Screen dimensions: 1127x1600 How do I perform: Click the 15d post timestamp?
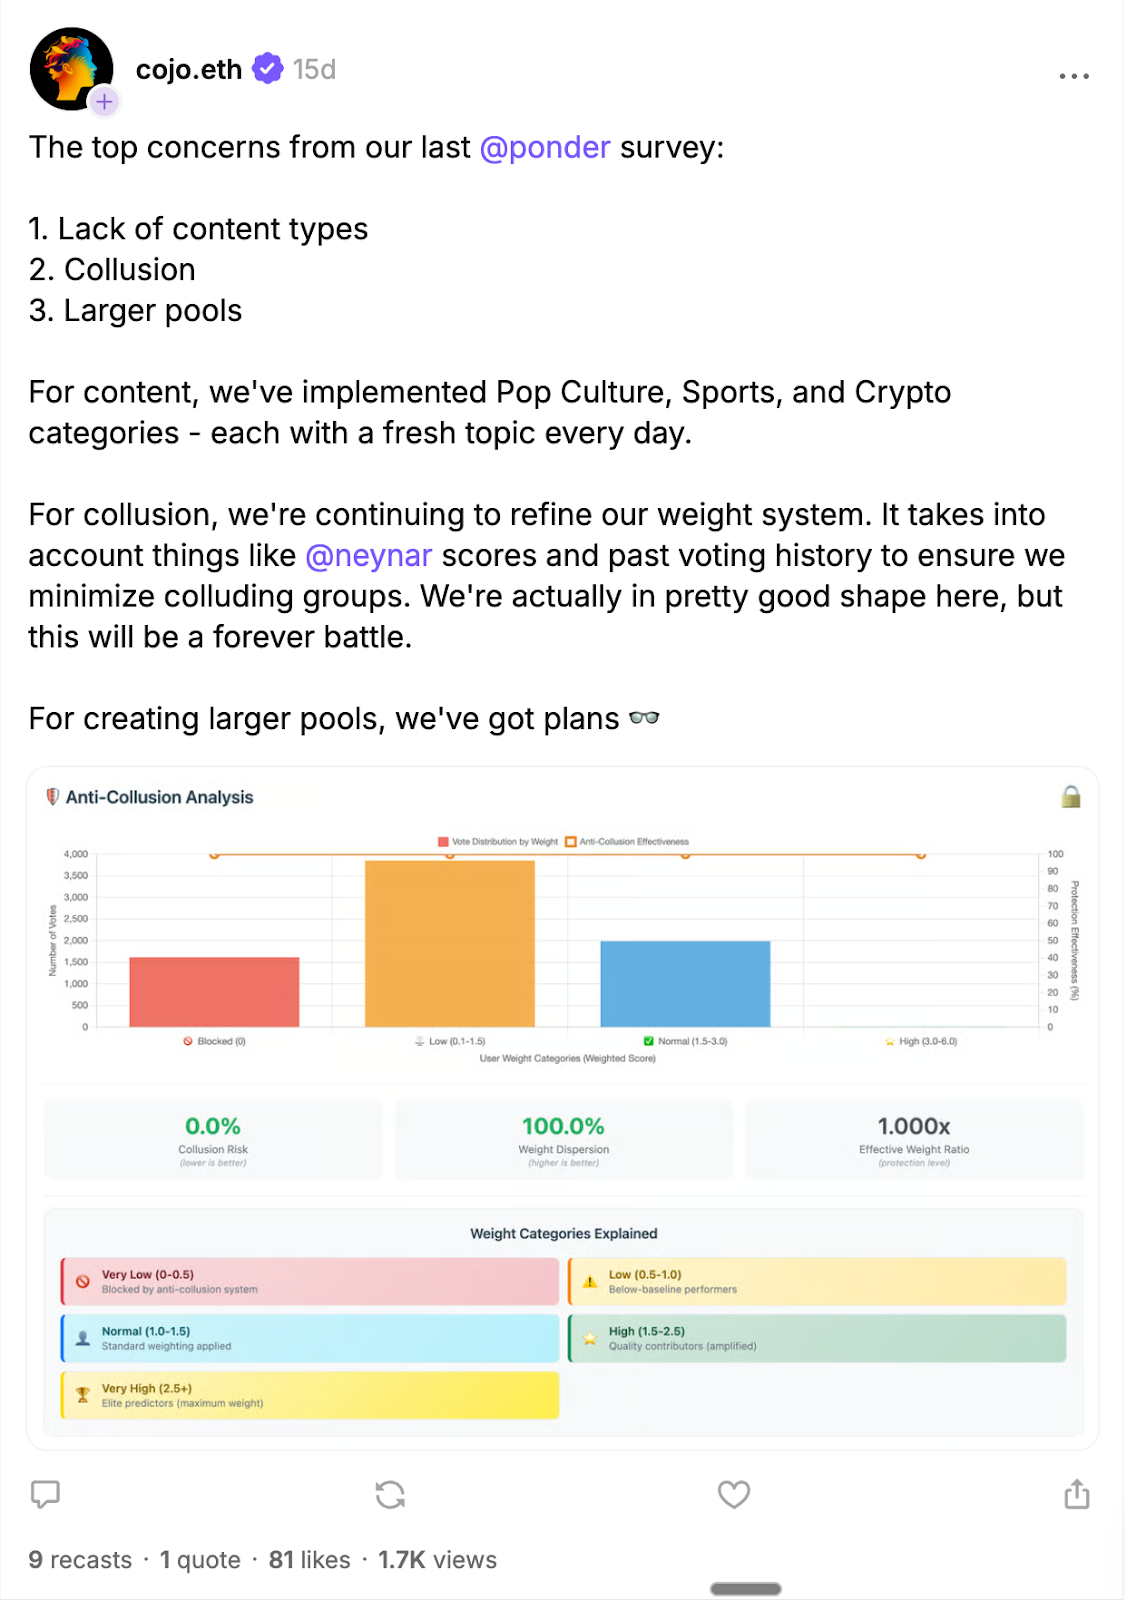[x=314, y=69]
